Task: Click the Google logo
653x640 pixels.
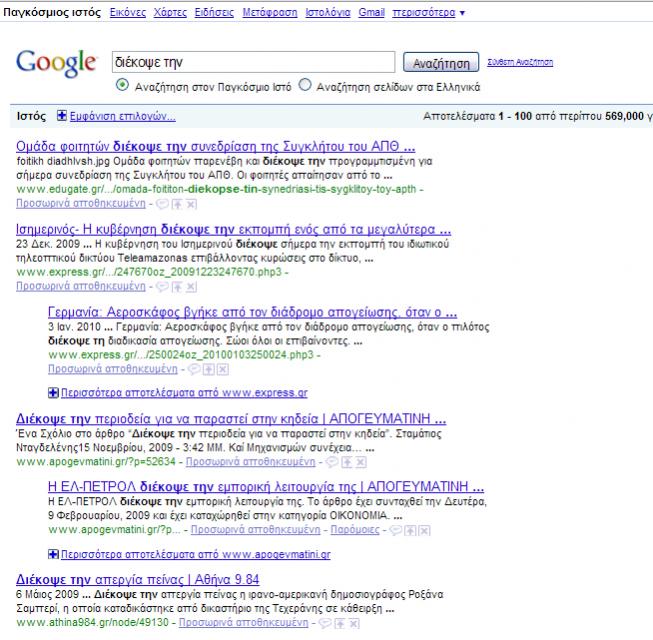Action: click(56, 63)
